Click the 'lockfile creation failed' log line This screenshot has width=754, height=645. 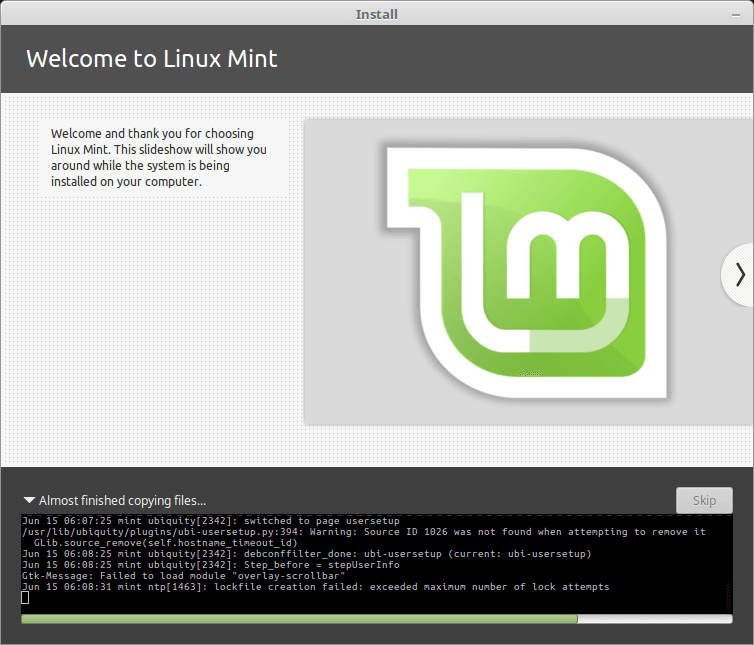(x=315, y=587)
